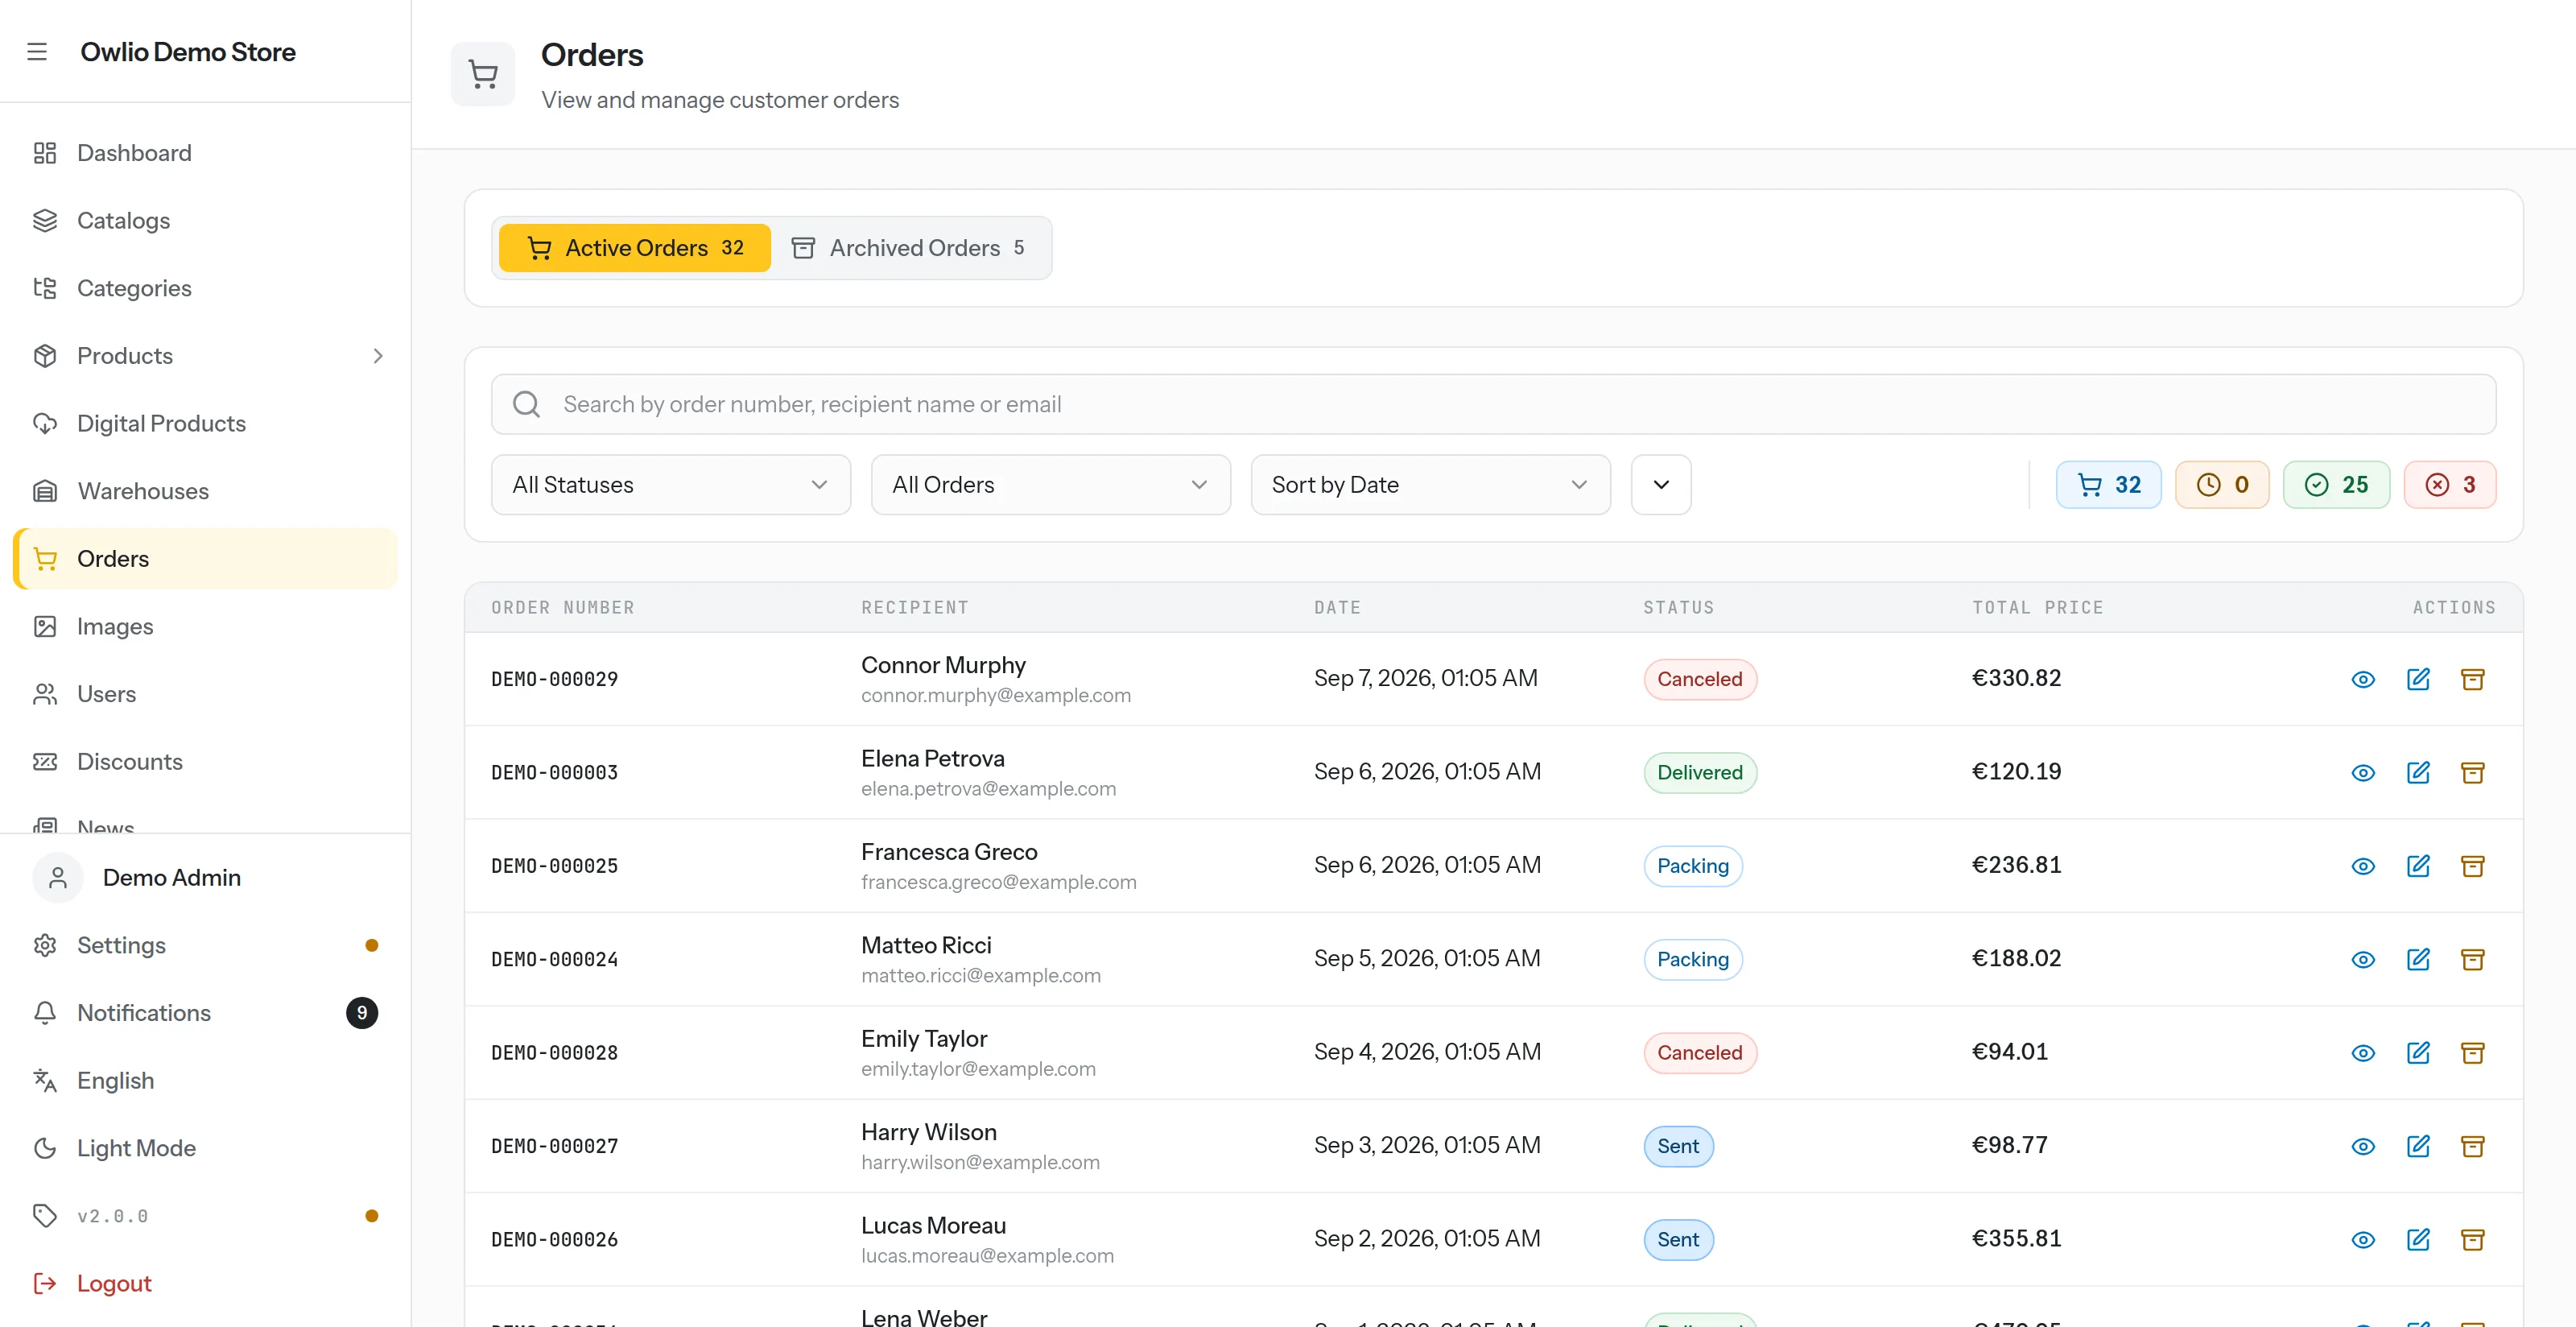2576x1327 pixels.
Task: Change the English language setting
Action: (205, 1080)
